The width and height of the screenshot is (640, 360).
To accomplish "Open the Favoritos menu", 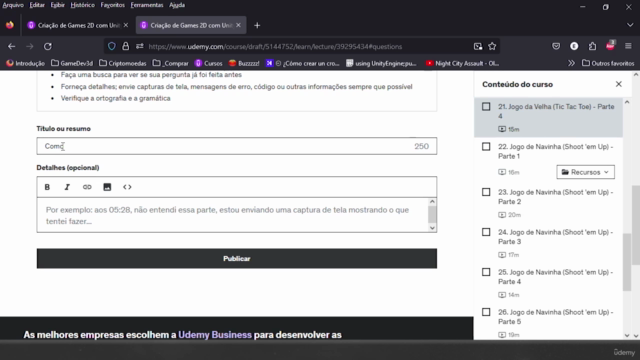I will click(113, 5).
